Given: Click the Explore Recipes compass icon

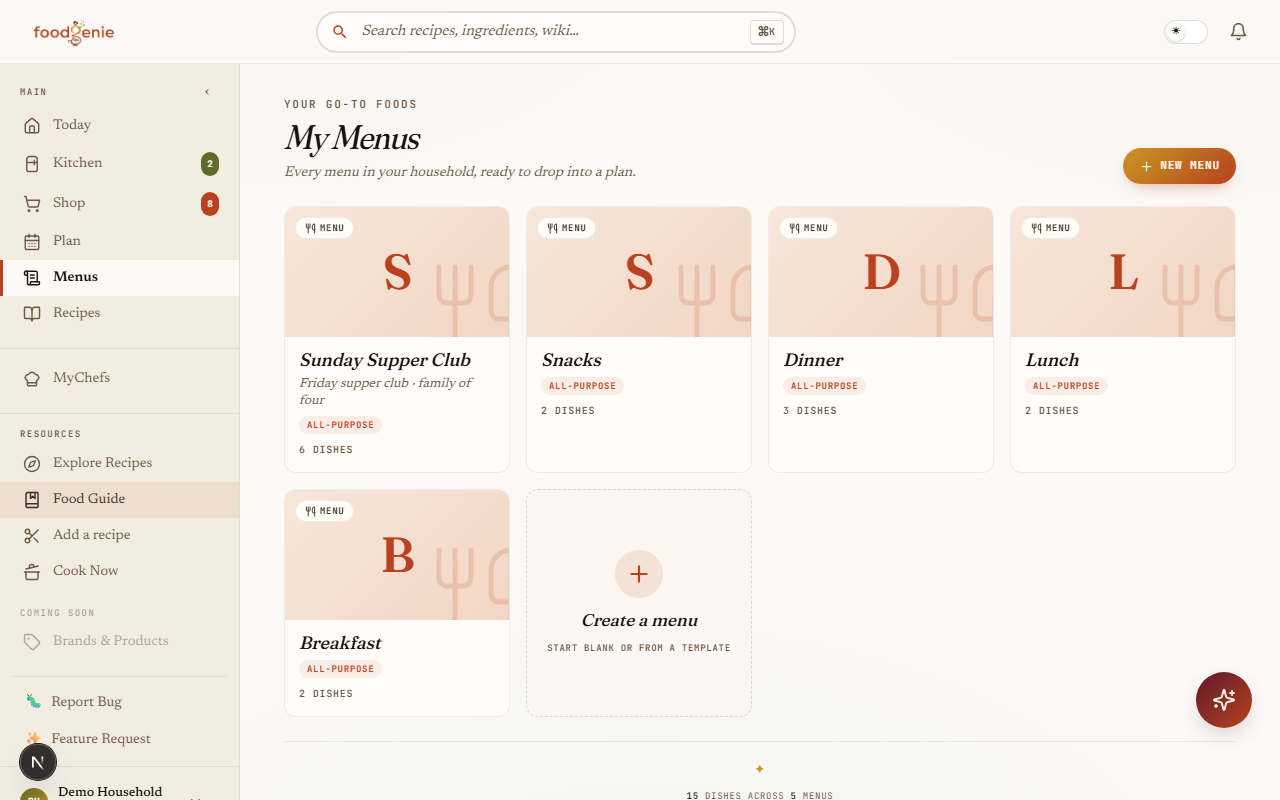Looking at the screenshot, I should [32, 463].
